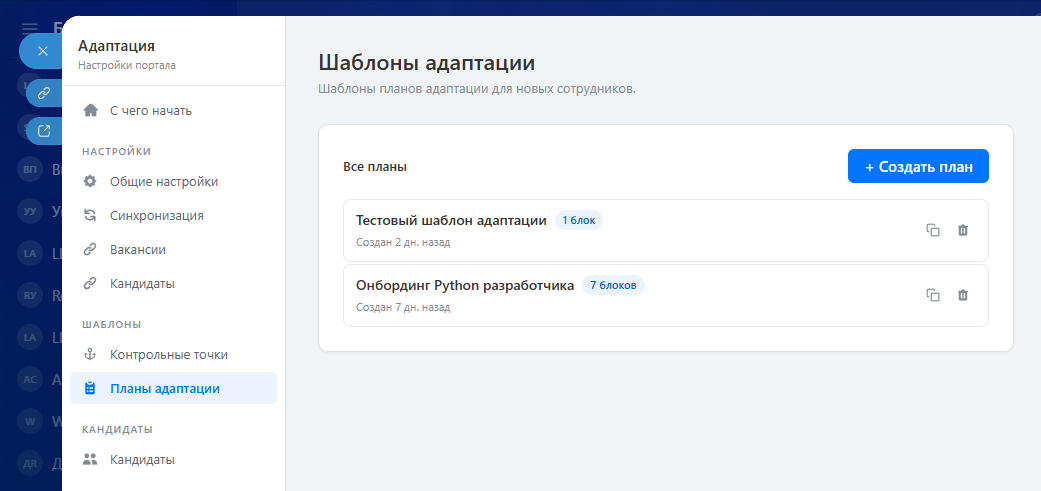
Task: Open the Вакансии settings section
Action: (x=138, y=250)
